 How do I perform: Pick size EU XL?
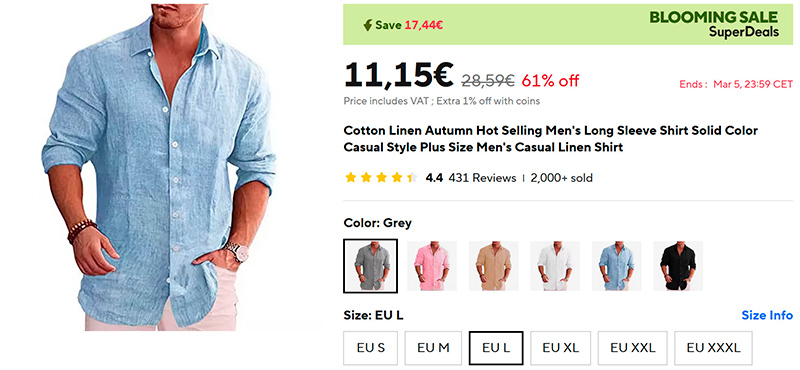pyautogui.click(x=561, y=348)
